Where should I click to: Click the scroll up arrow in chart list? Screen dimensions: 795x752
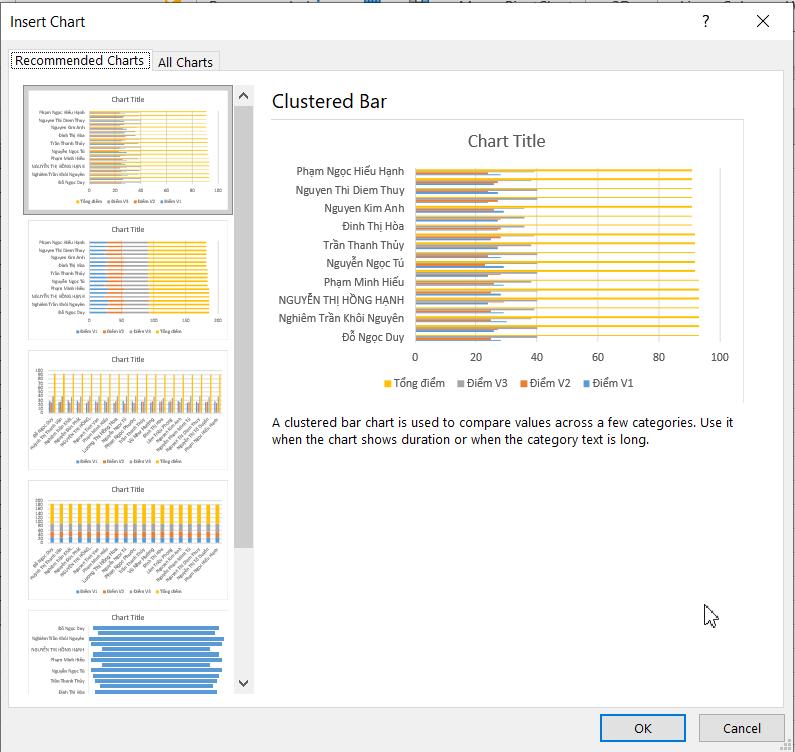tap(243, 97)
